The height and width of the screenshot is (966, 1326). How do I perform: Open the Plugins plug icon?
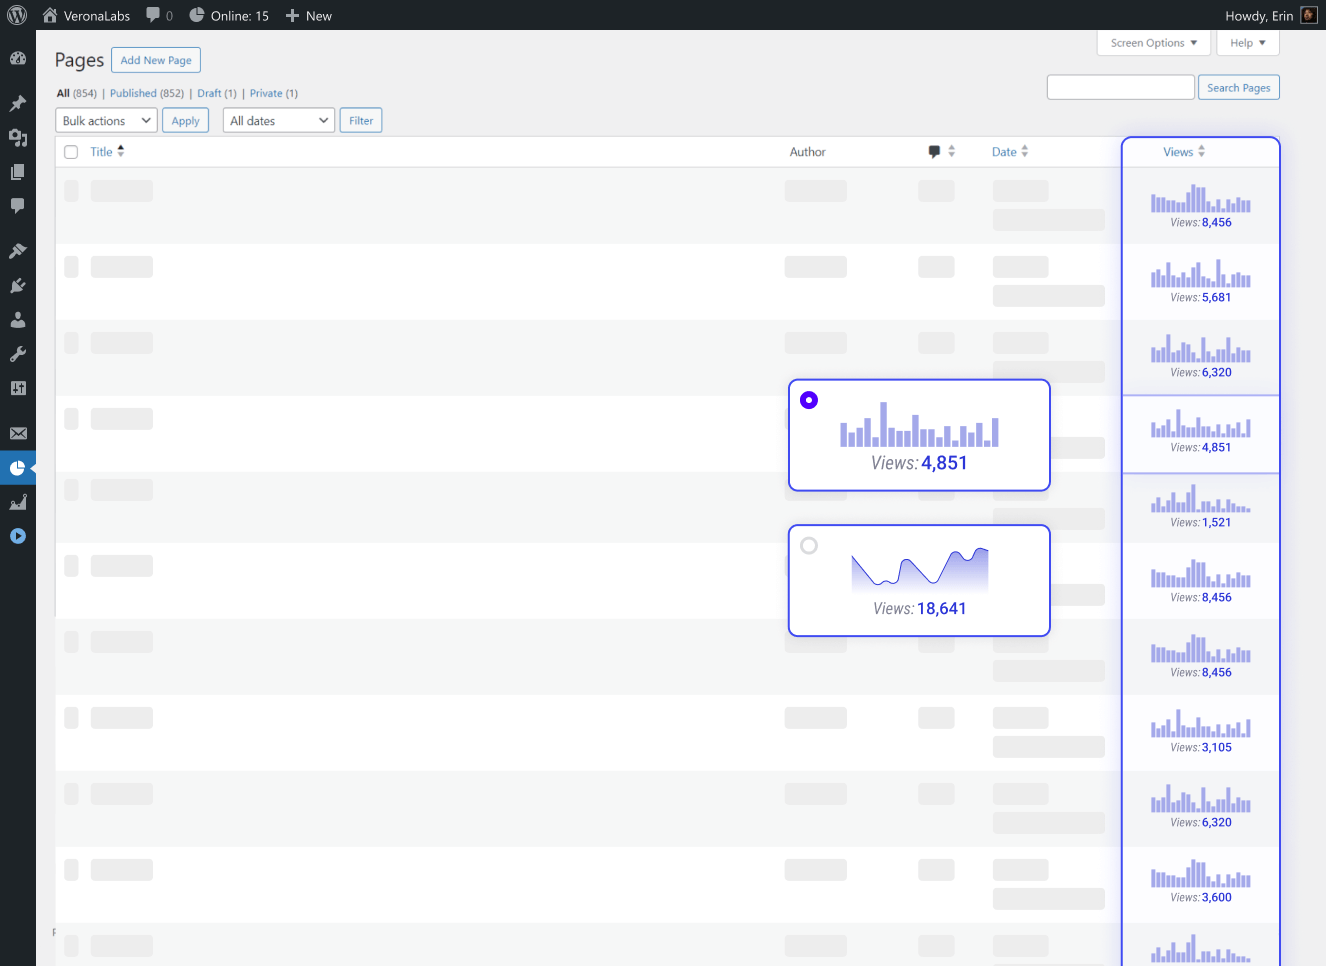[18, 286]
